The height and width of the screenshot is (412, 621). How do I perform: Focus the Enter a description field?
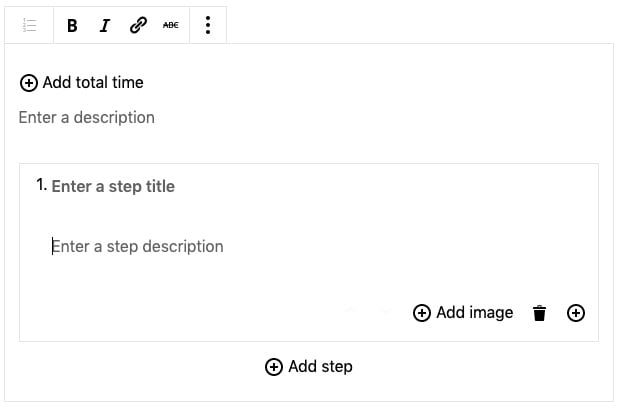[x=87, y=117]
